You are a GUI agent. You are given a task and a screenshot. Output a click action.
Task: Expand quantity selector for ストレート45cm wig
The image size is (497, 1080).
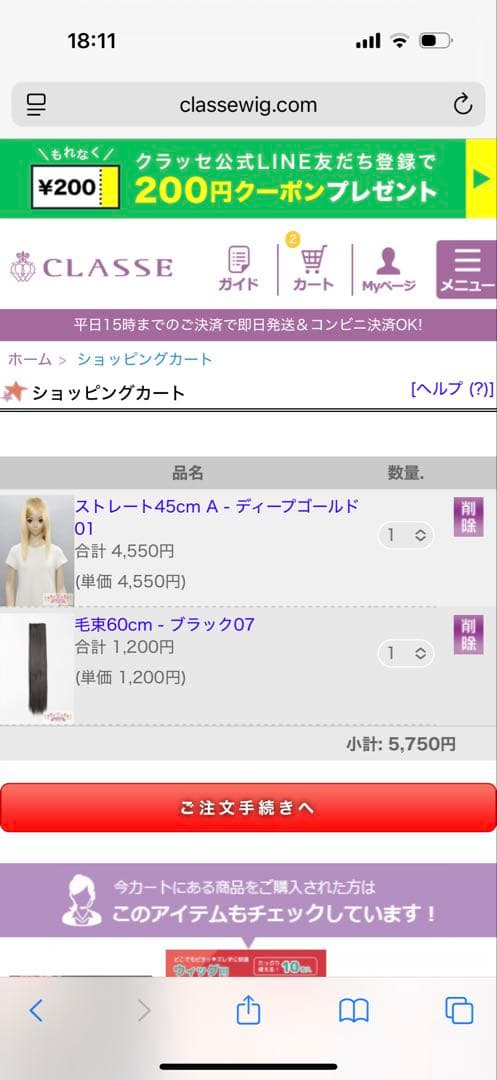pos(405,535)
